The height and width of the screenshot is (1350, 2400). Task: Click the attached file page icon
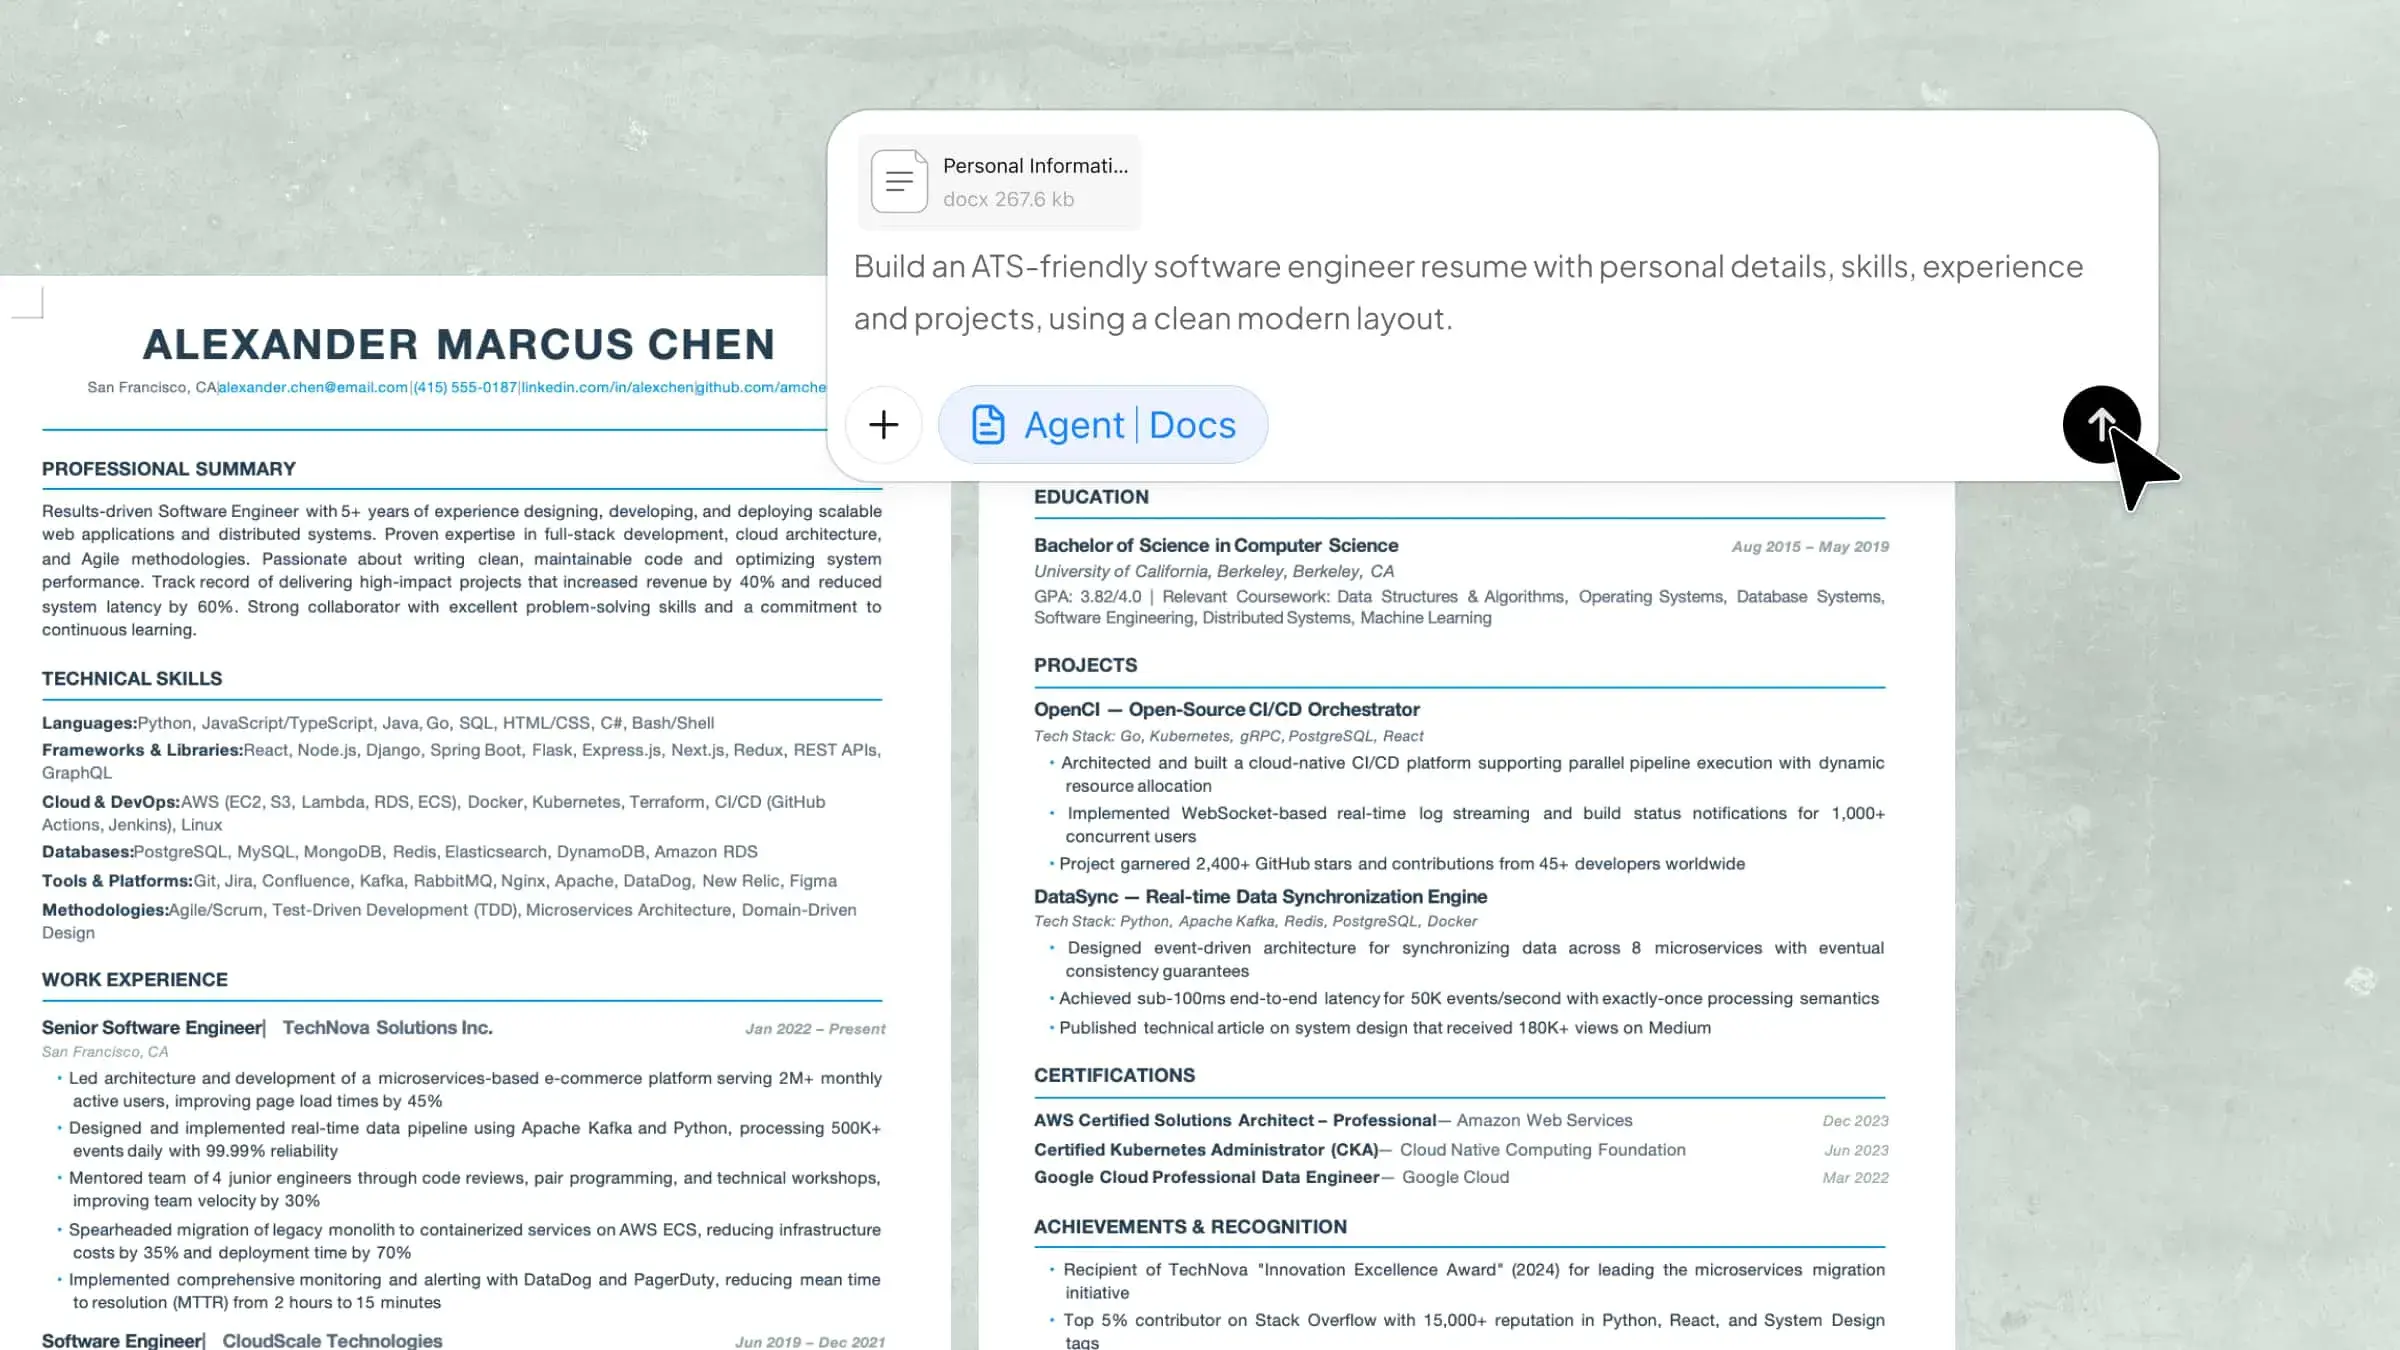pyautogui.click(x=899, y=181)
